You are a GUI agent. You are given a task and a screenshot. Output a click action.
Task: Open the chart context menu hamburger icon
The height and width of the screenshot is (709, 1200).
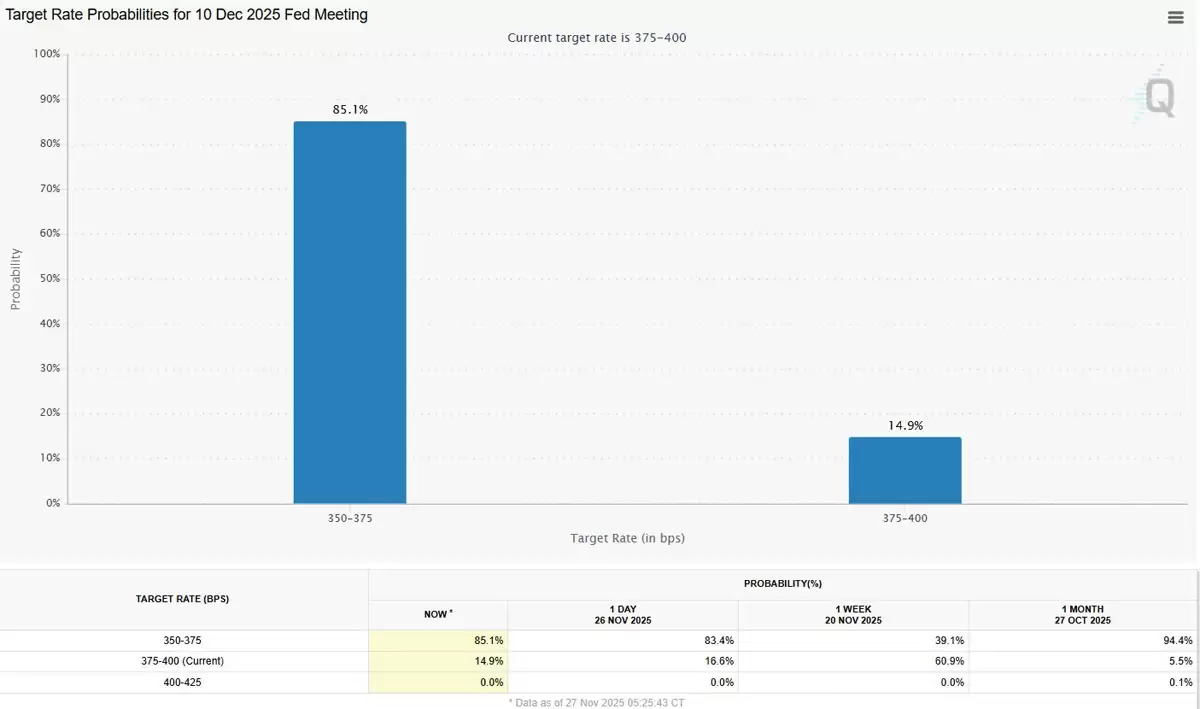(1175, 16)
